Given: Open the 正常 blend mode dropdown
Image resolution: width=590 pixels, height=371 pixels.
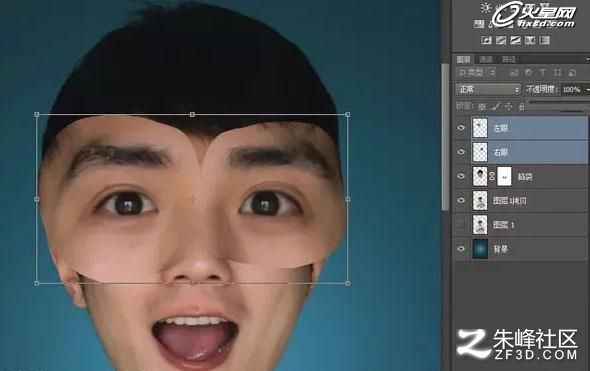Looking at the screenshot, I should [x=488, y=90].
